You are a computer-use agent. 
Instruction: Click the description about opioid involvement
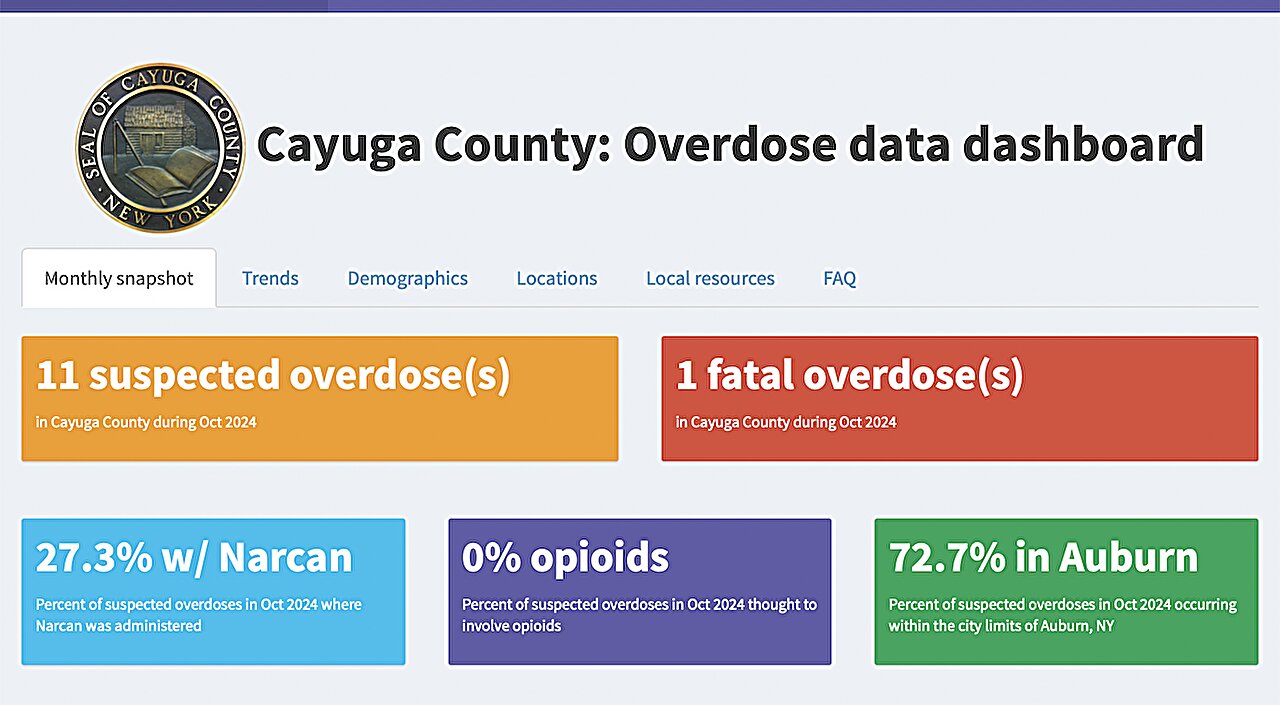tap(639, 615)
